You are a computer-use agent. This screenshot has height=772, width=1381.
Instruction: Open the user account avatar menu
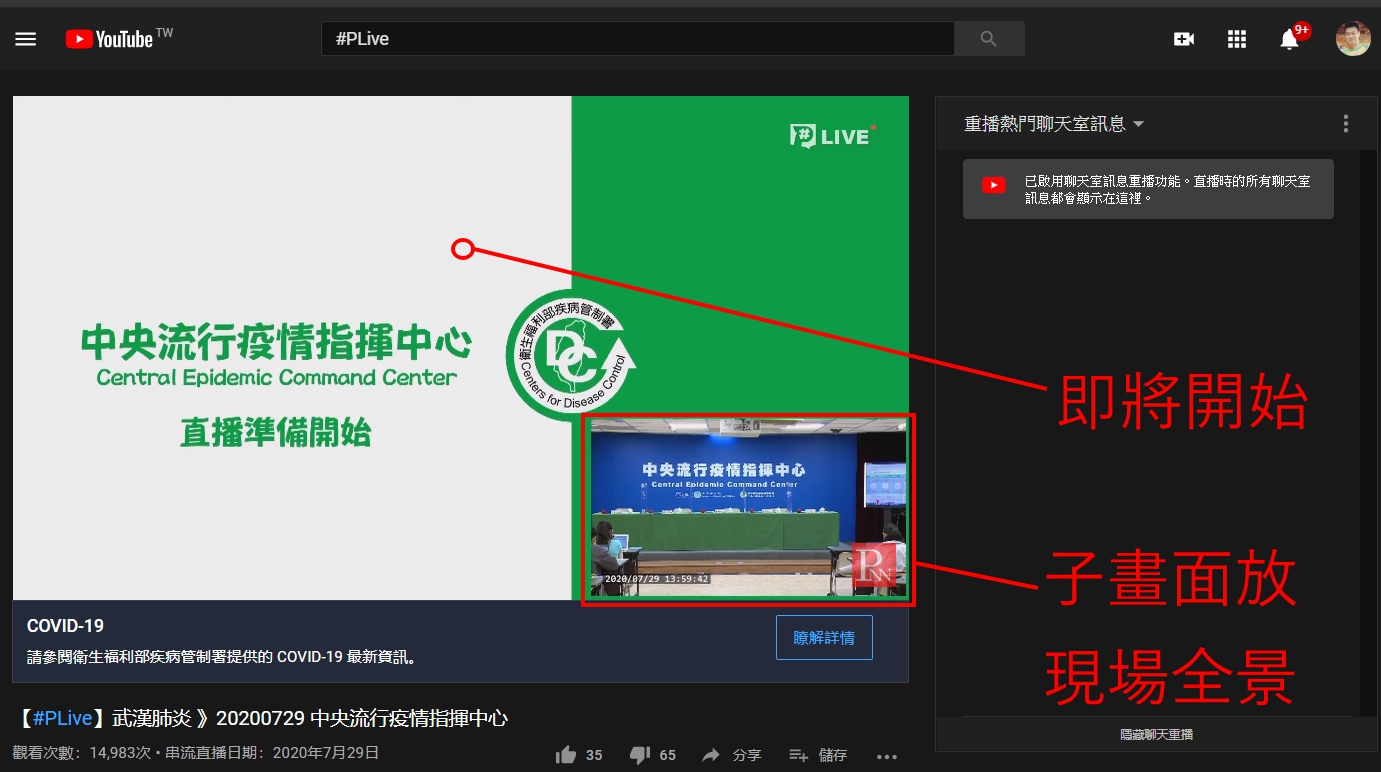tap(1353, 39)
